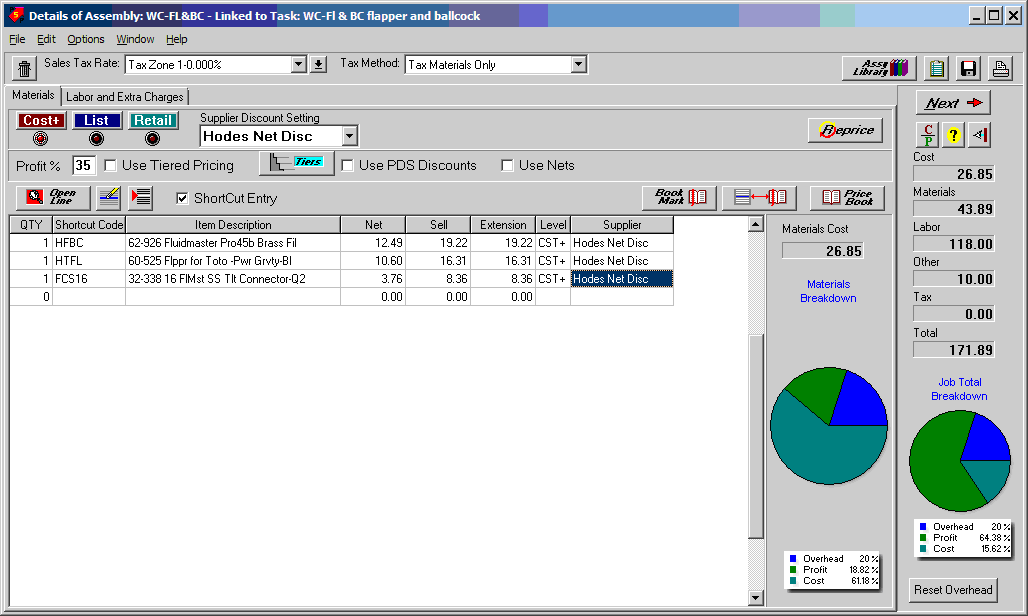Click the Supplier column header

click(x=622, y=225)
